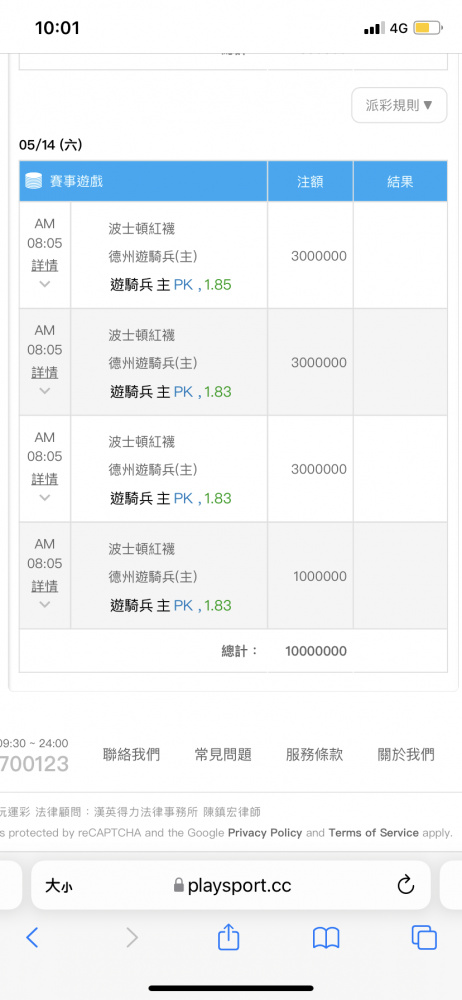Open 詳情 link in first bet row
Screen dimensions: 462x1000
[45, 265]
